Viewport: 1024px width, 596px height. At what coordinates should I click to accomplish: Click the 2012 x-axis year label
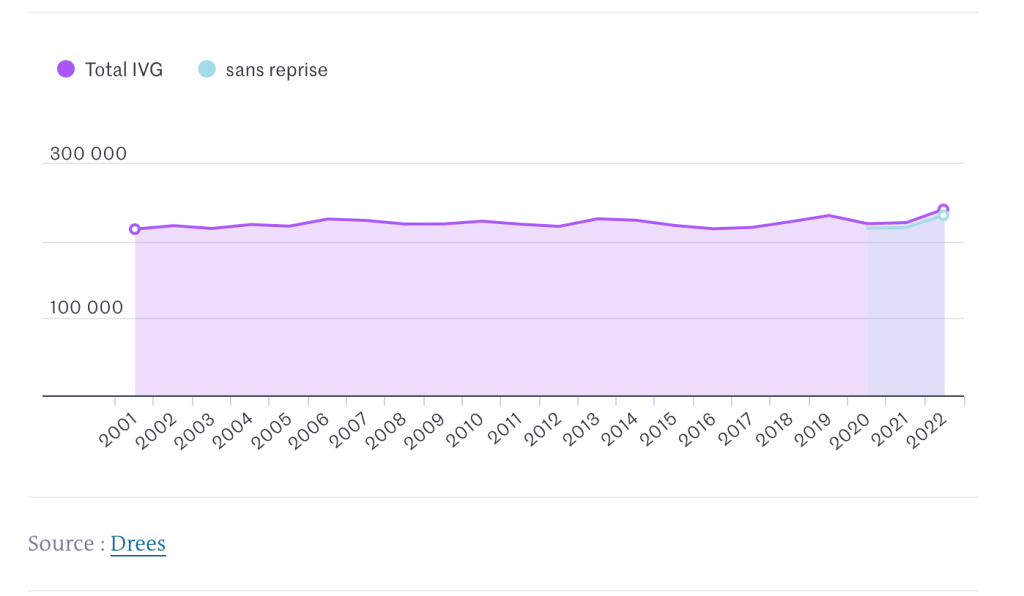[x=542, y=432]
